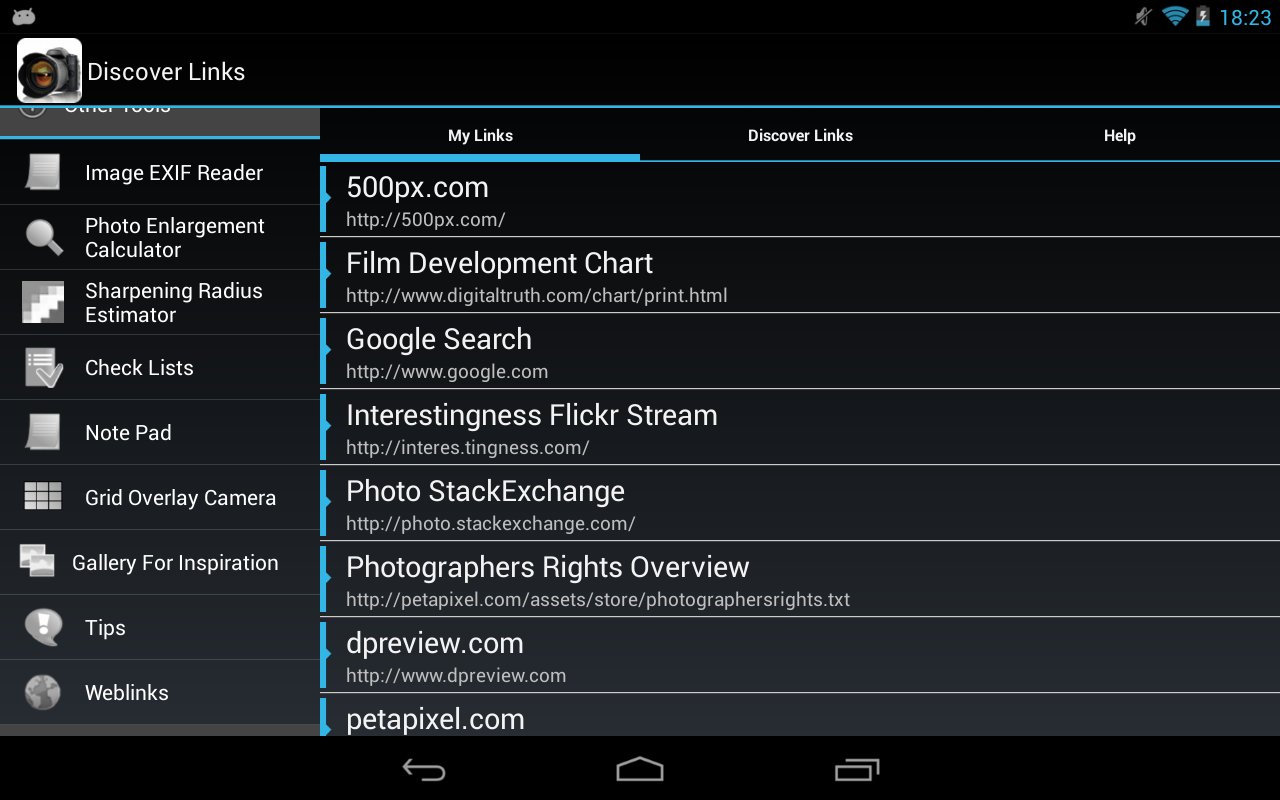1280x800 pixels.
Task: Tap the Check Lists checkmark icon
Action: 43,367
